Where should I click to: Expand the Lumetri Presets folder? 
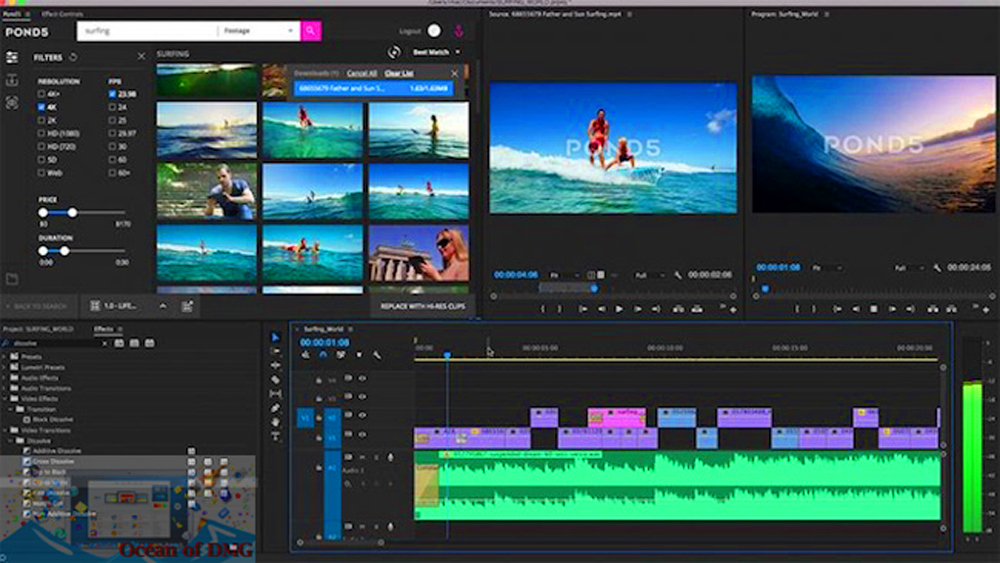[5, 367]
